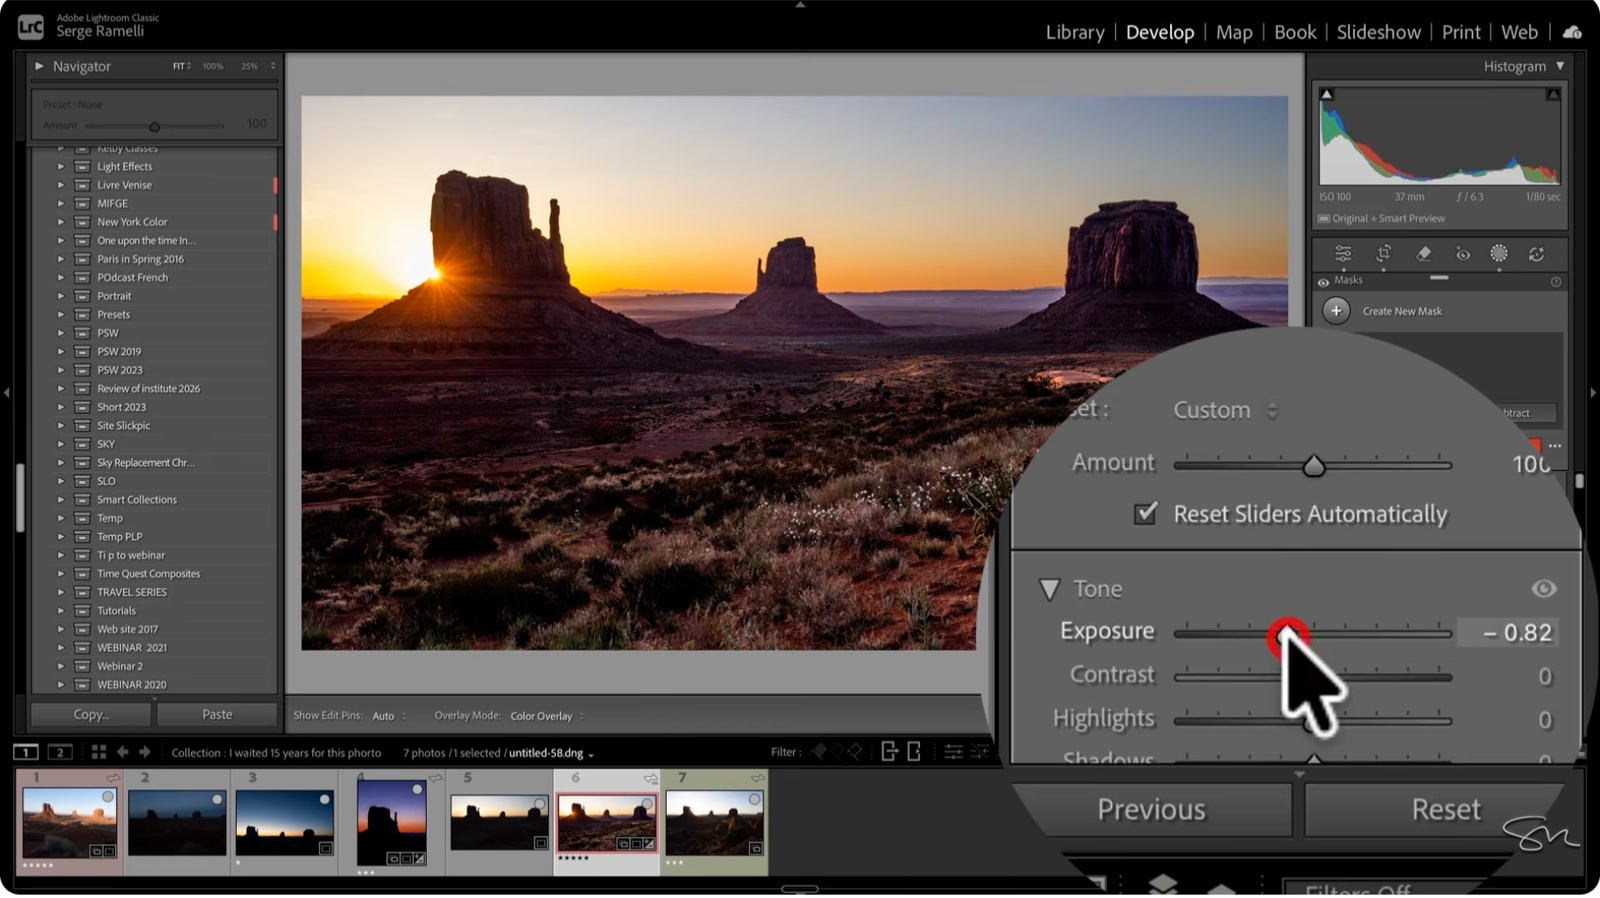Image resolution: width=1600 pixels, height=898 pixels.
Task: Switch to the Library module
Action: (1075, 32)
